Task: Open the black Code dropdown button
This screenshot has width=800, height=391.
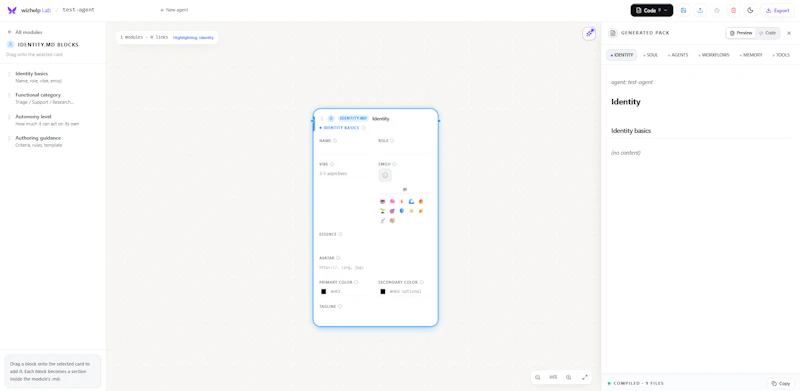Action: (652, 10)
